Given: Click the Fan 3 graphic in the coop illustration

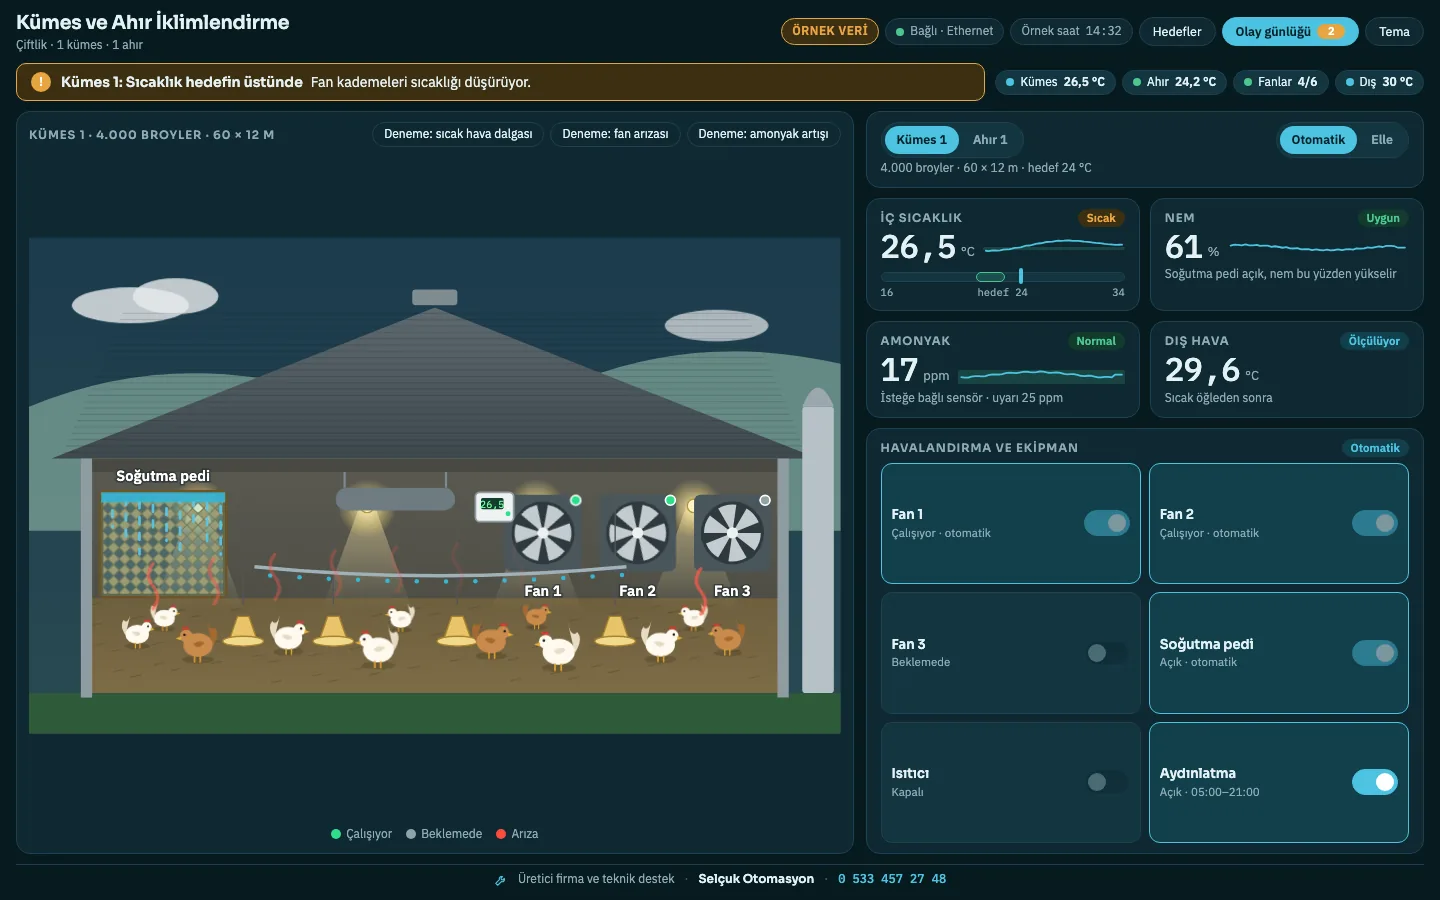Looking at the screenshot, I should click(x=732, y=532).
